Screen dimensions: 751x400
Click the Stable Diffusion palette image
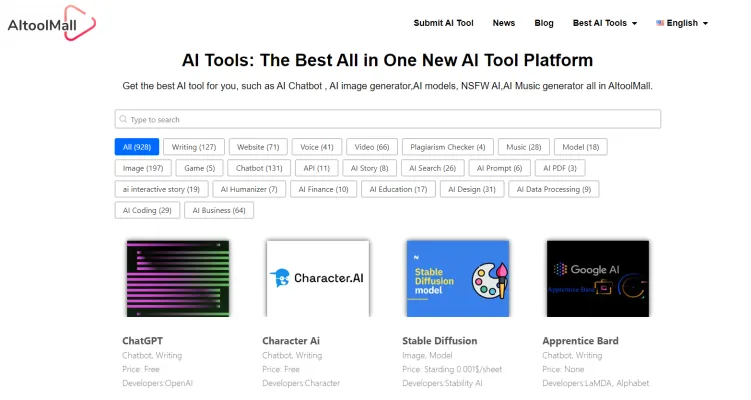tap(457, 278)
